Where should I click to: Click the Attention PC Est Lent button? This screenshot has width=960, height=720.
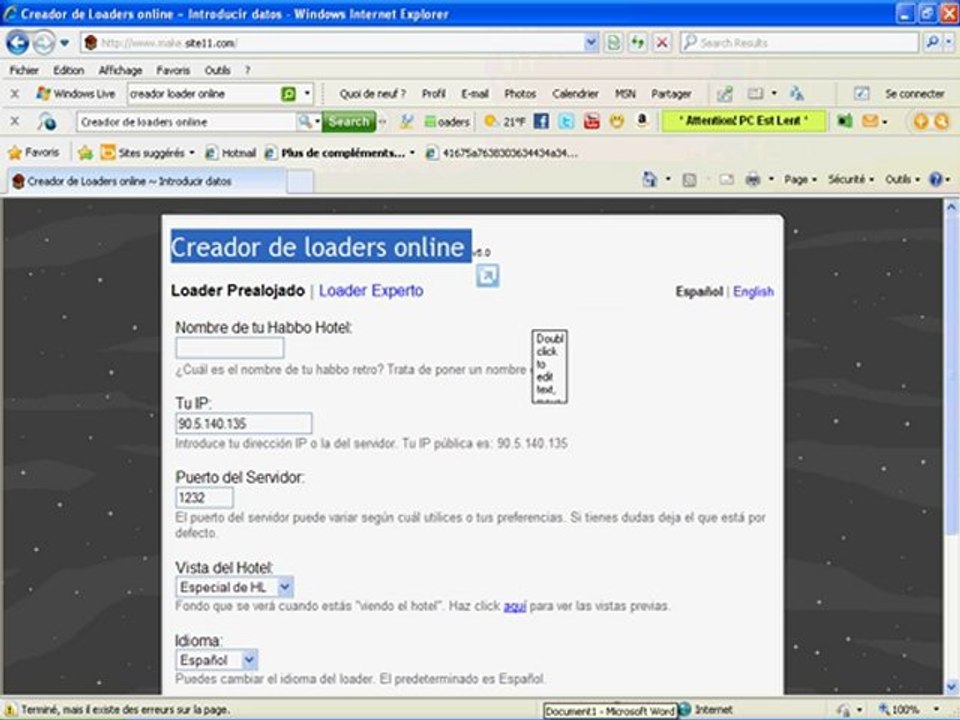[x=743, y=121]
